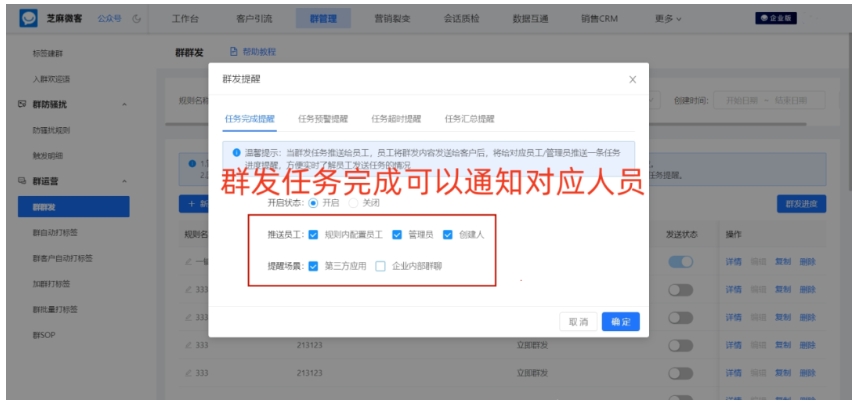Click the 群防骚扰 sidebar section icon
The width and height of the screenshot is (862, 406).
[x=22, y=104]
